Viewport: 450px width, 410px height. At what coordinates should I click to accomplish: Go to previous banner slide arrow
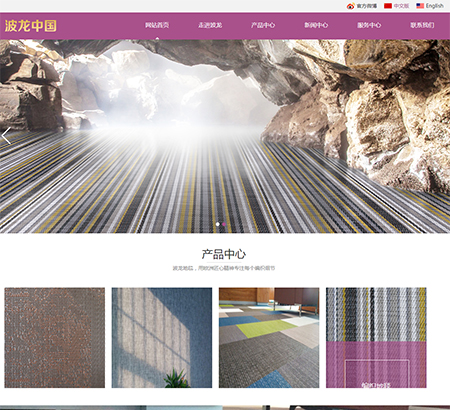(6, 136)
